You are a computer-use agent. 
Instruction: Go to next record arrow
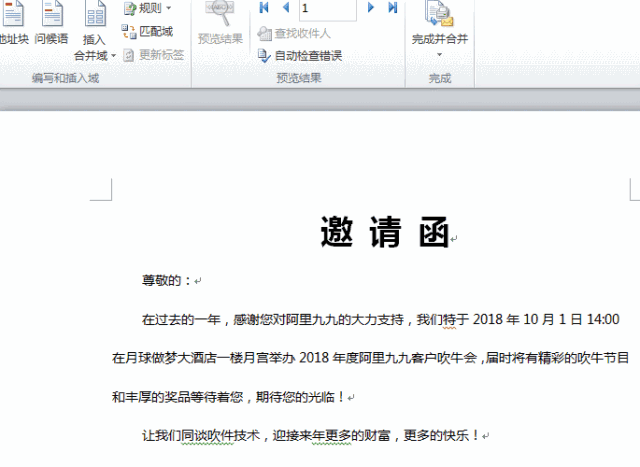click(x=371, y=7)
